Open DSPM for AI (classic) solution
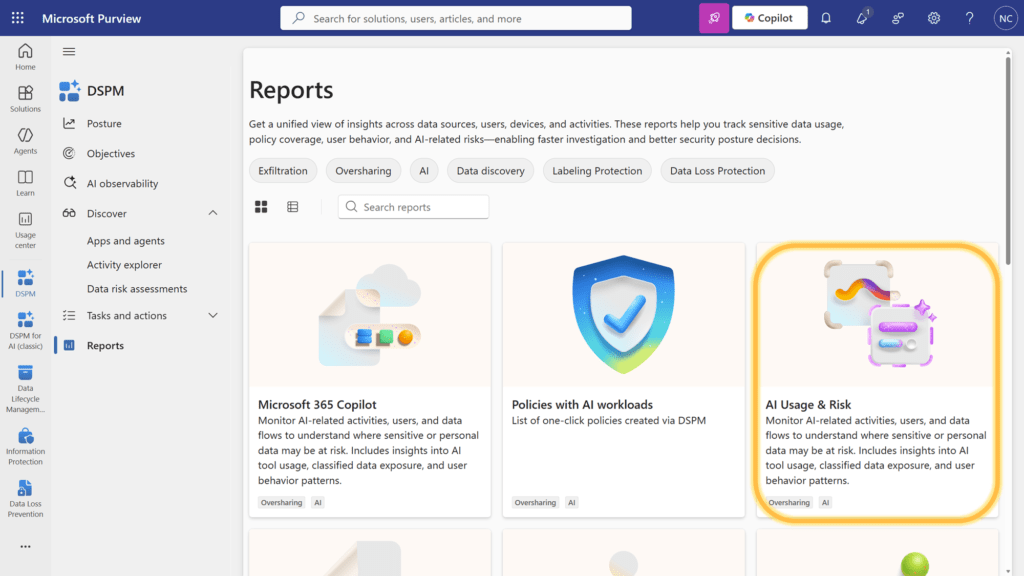 pyautogui.click(x=25, y=330)
